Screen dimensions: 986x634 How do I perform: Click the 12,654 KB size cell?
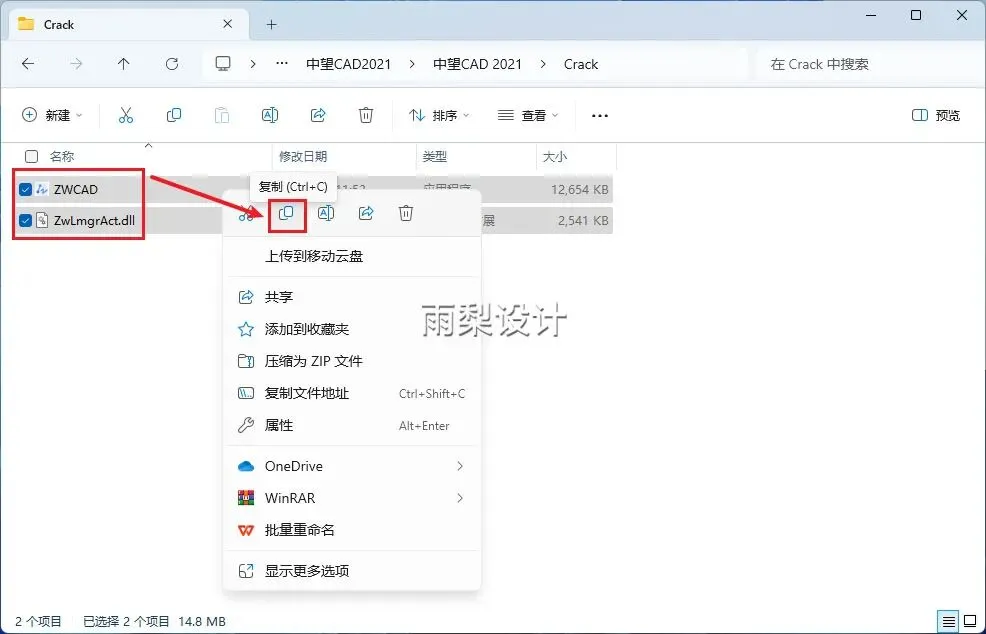[580, 189]
